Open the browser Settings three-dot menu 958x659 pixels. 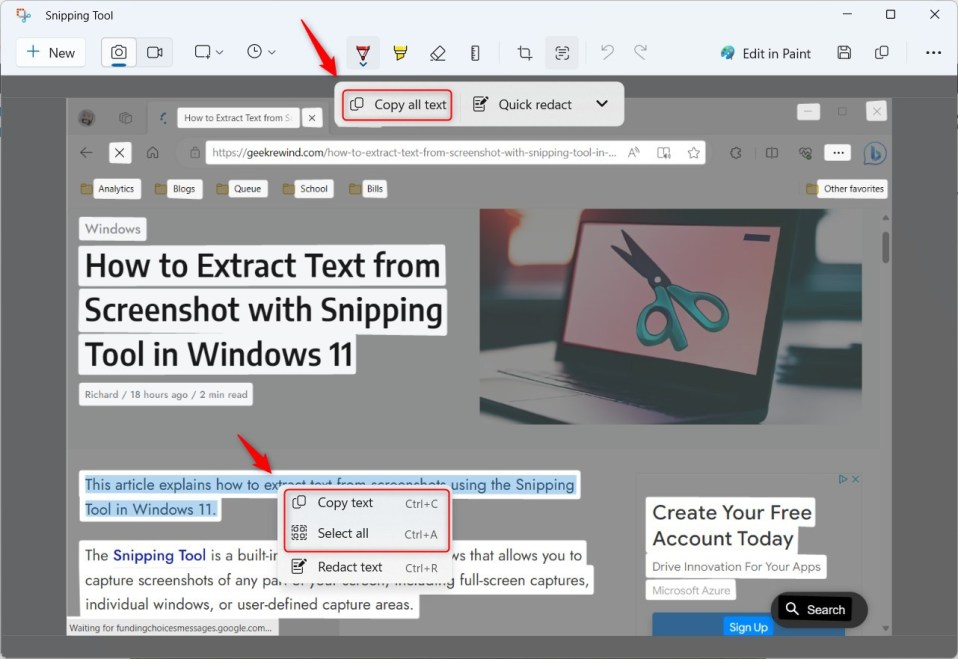tap(838, 153)
